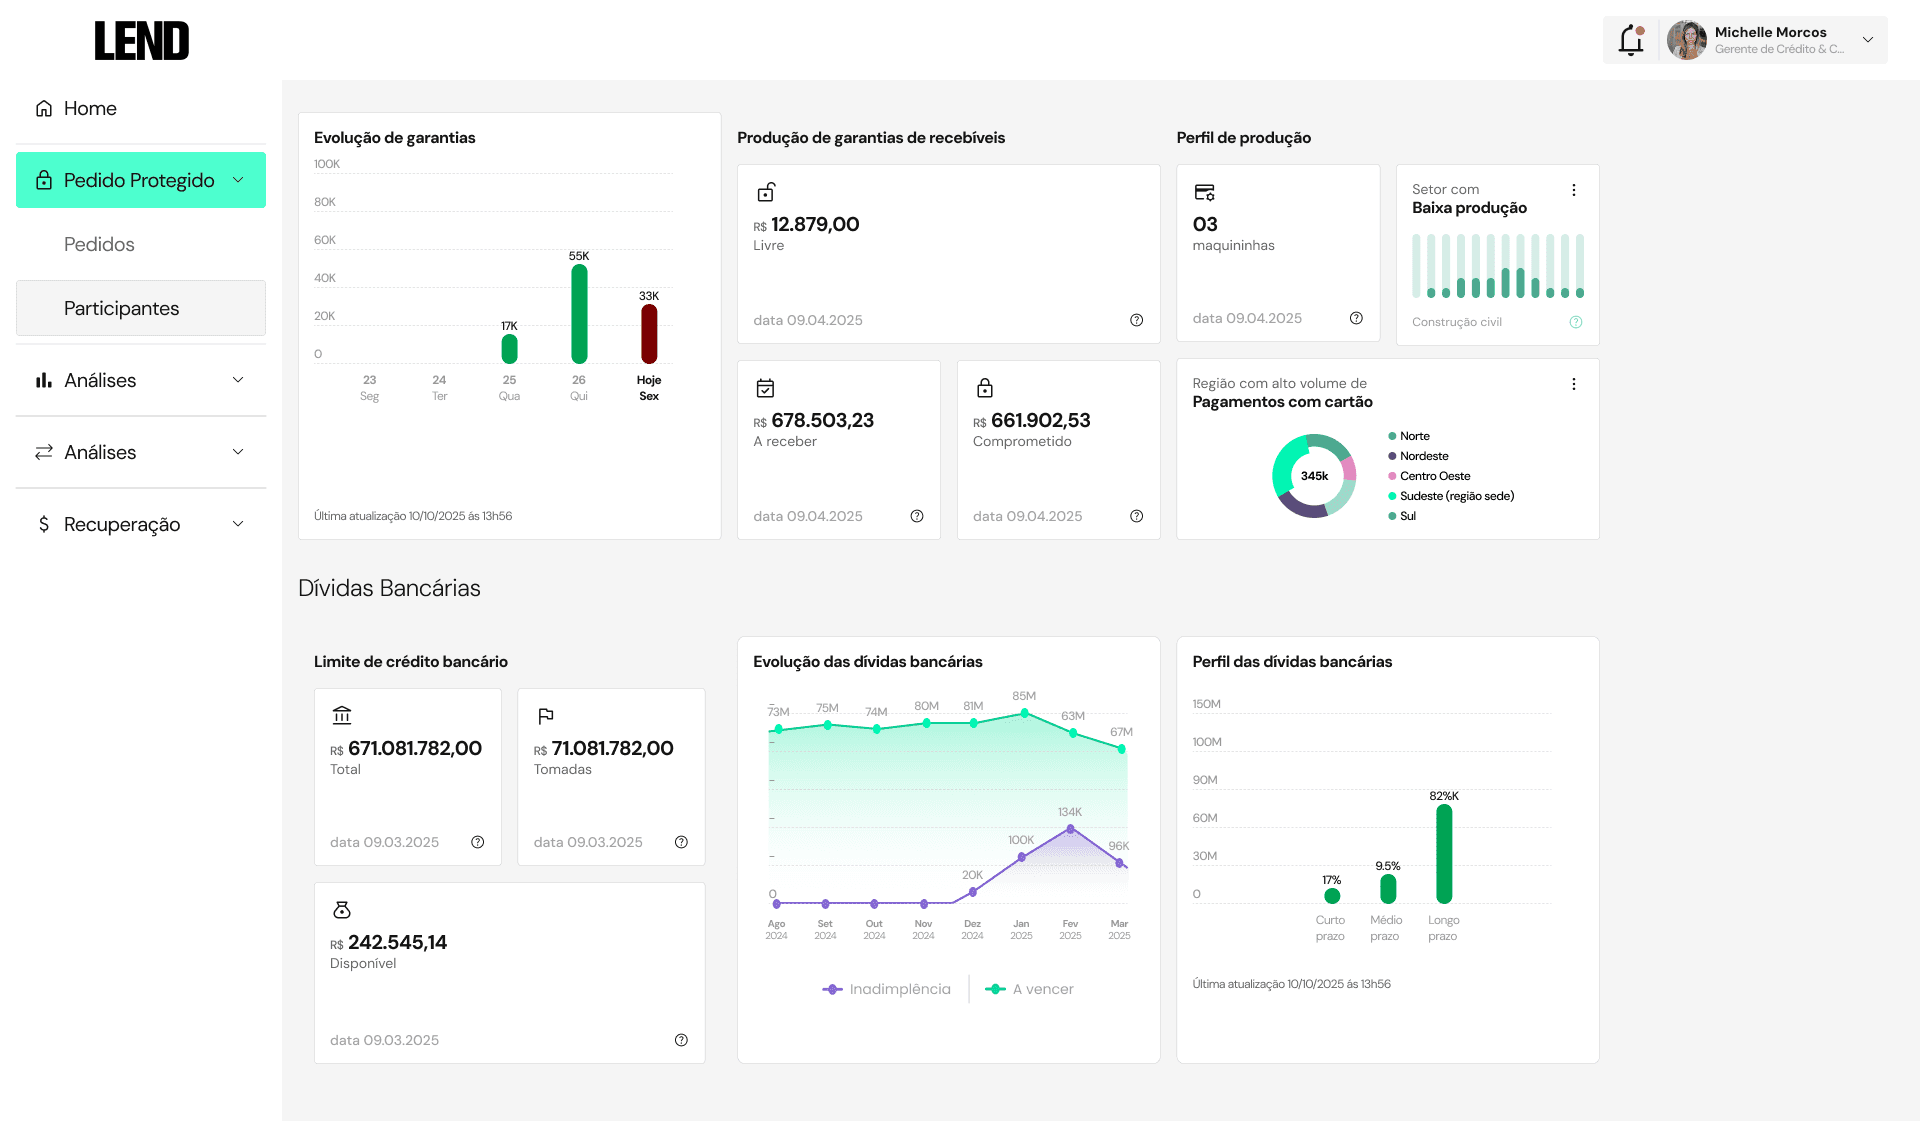This screenshot has width=1920, height=1121.
Task: Click the Longo prazo 82%K bar
Action: click(x=1444, y=854)
